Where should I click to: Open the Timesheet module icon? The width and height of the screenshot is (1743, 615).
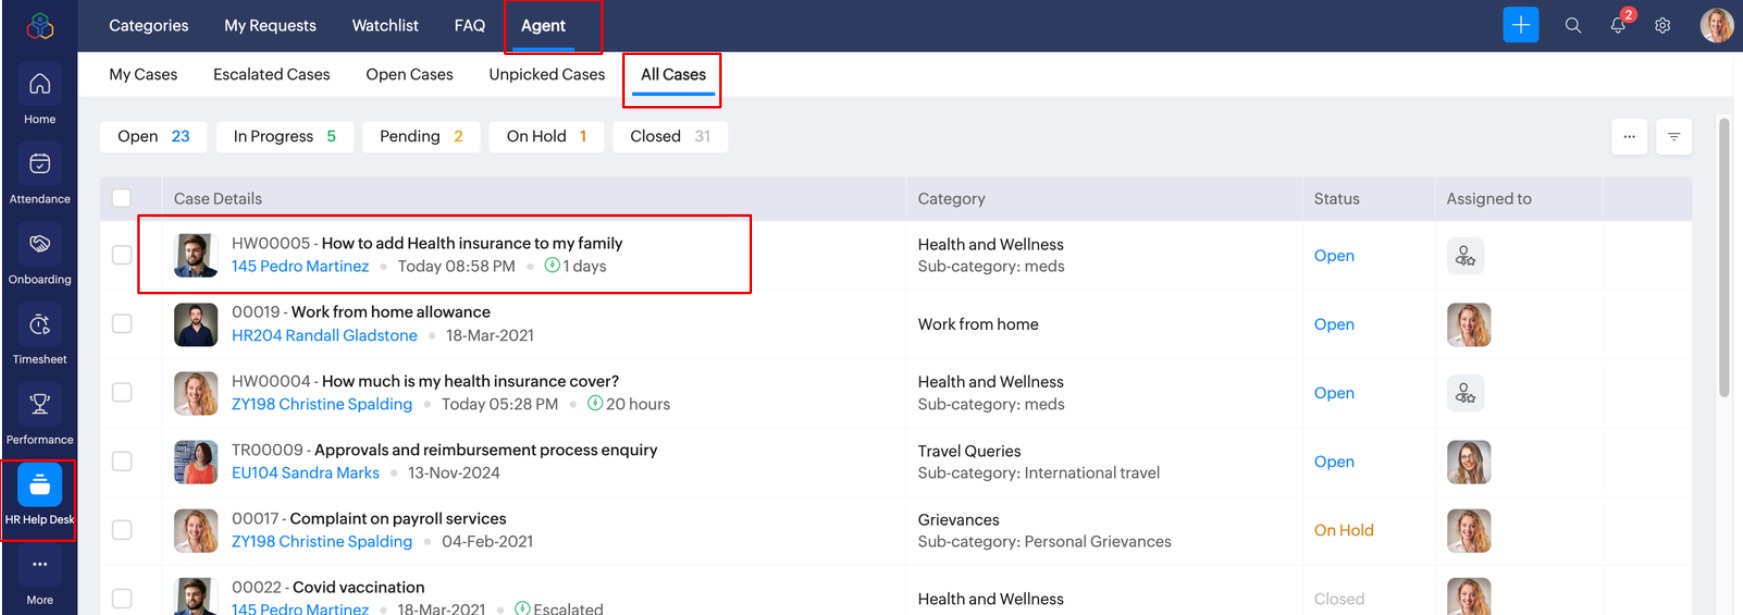click(40, 324)
